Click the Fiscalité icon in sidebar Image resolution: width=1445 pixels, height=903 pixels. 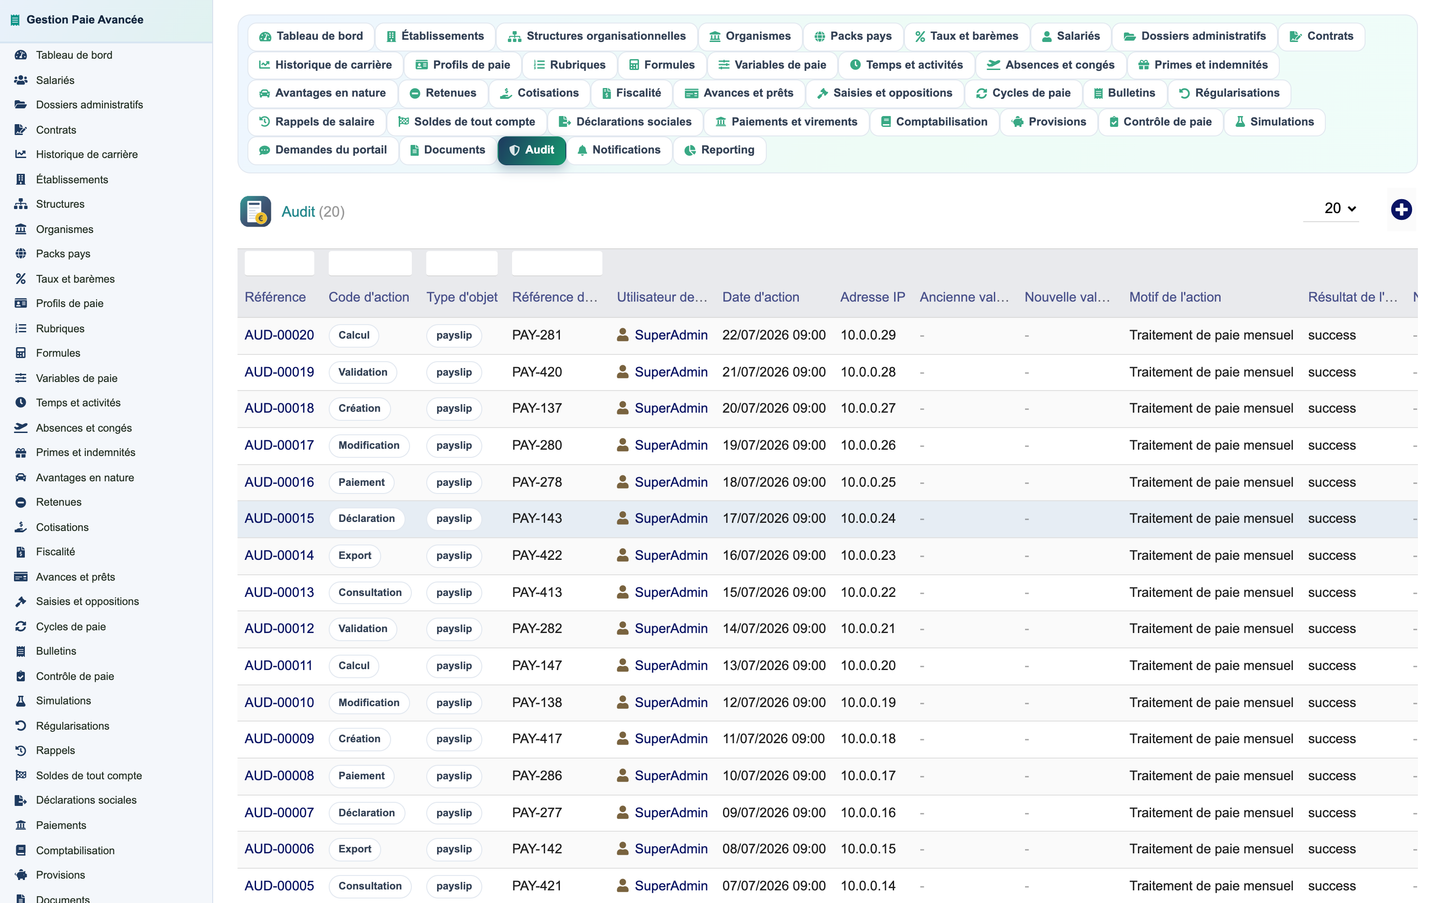click(x=21, y=552)
